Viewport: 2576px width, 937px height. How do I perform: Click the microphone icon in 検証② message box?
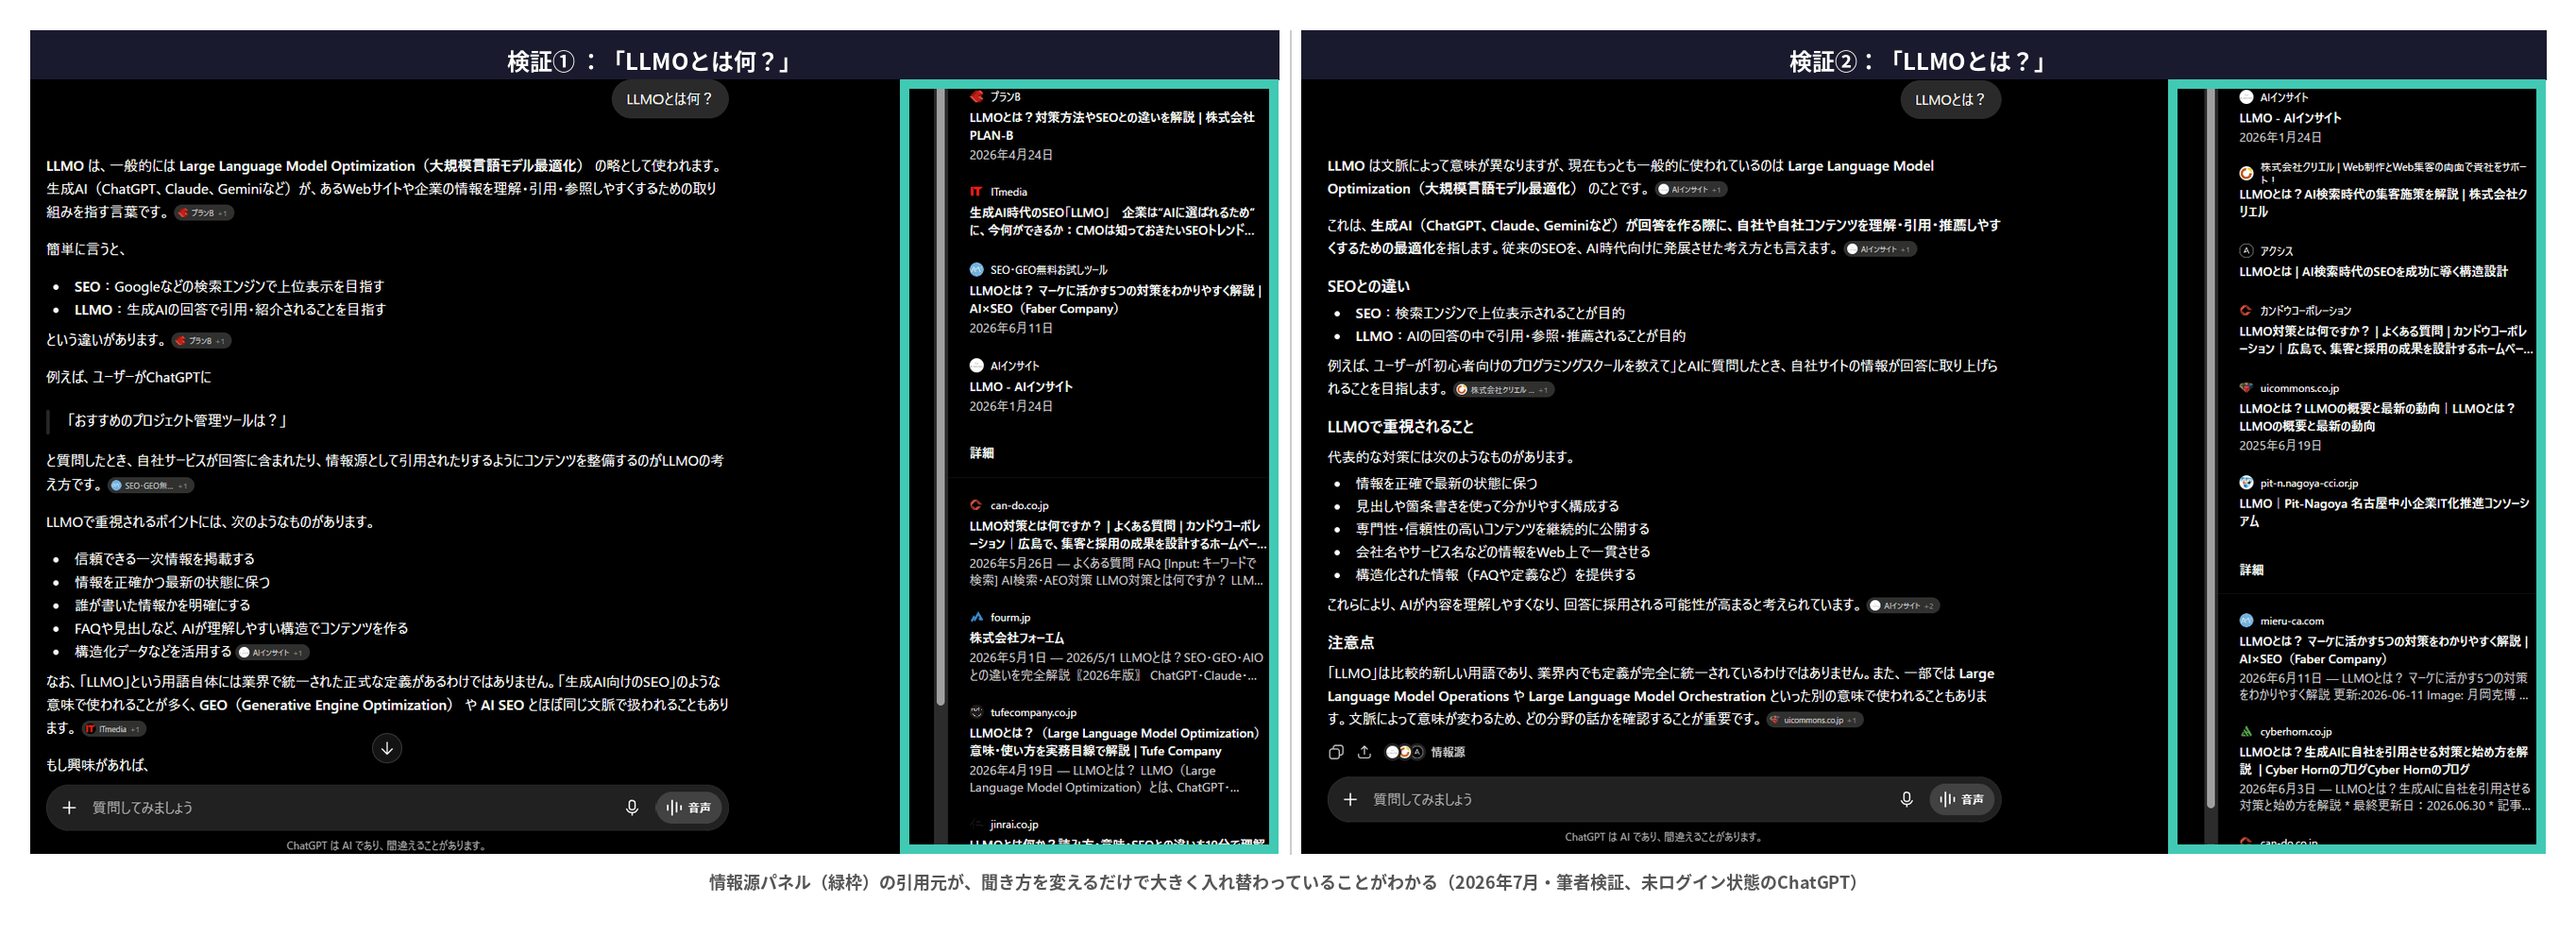[1906, 799]
